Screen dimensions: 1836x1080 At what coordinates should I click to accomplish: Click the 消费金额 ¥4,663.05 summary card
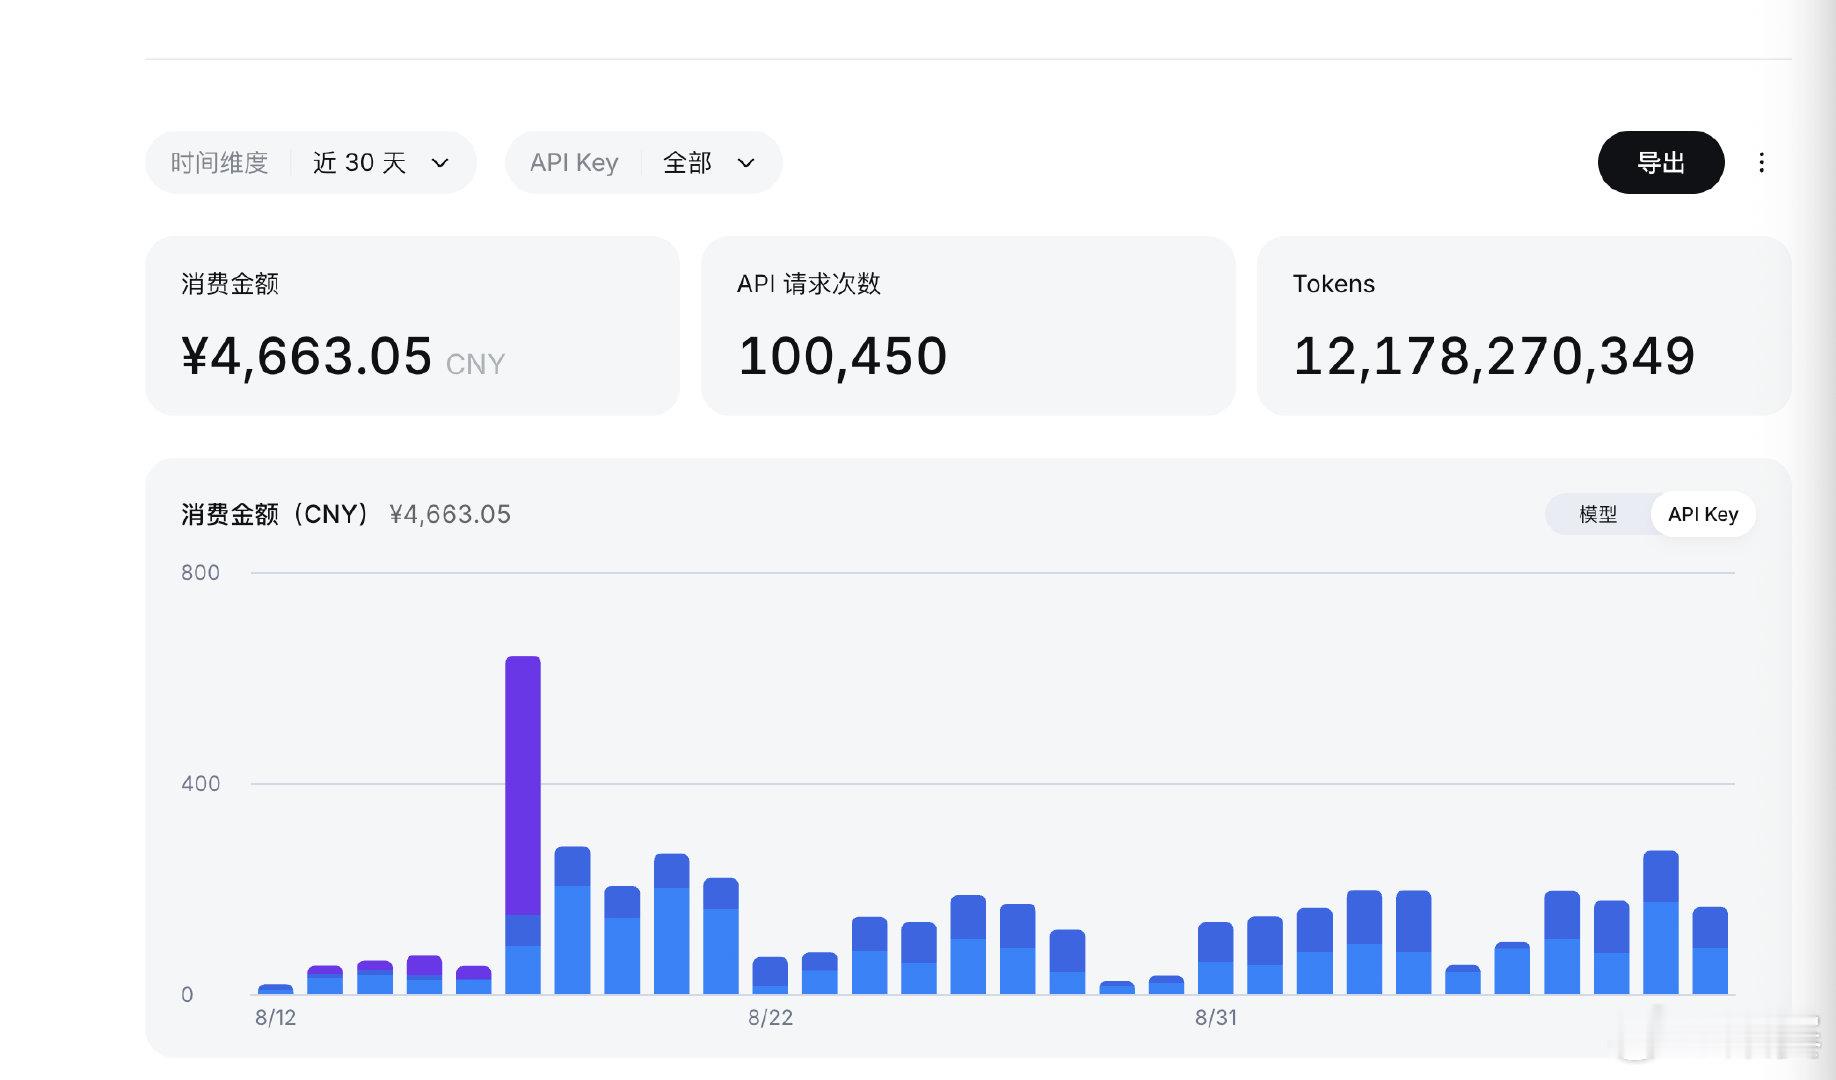pyautogui.click(x=412, y=325)
